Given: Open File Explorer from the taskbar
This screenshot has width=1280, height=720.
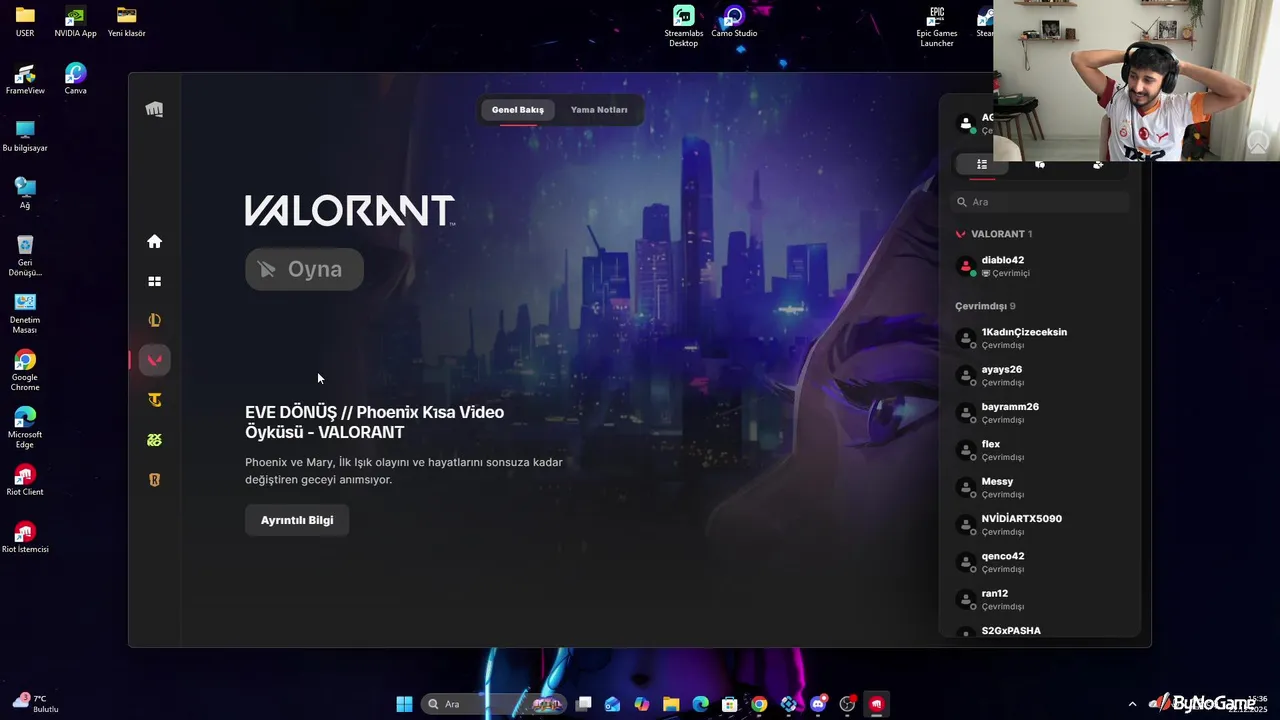Looking at the screenshot, I should pyautogui.click(x=671, y=704).
